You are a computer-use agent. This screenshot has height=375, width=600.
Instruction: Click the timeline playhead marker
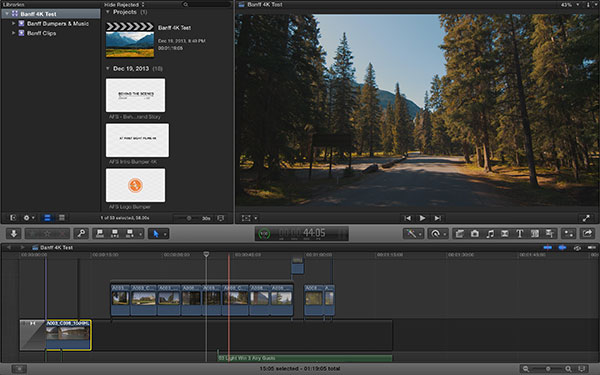[x=206, y=254]
